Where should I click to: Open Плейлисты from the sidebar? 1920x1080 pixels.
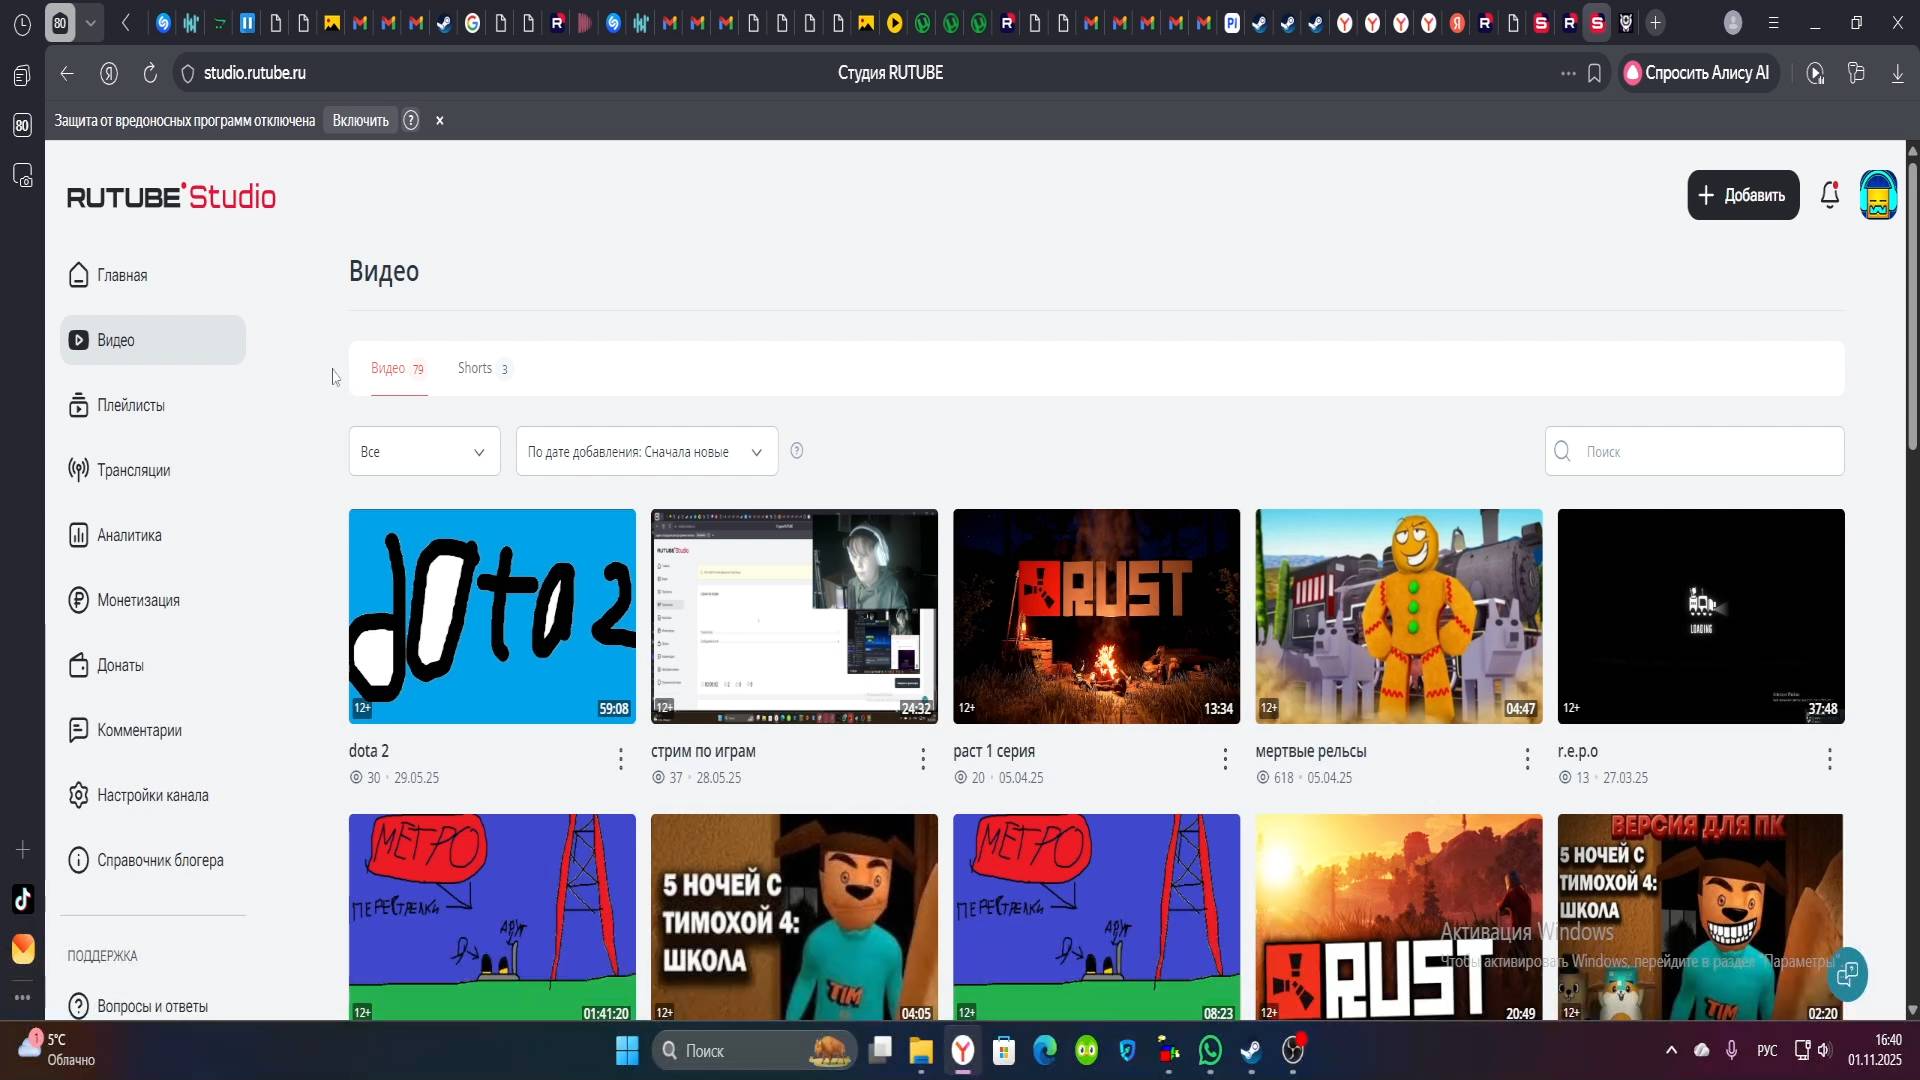(x=130, y=405)
